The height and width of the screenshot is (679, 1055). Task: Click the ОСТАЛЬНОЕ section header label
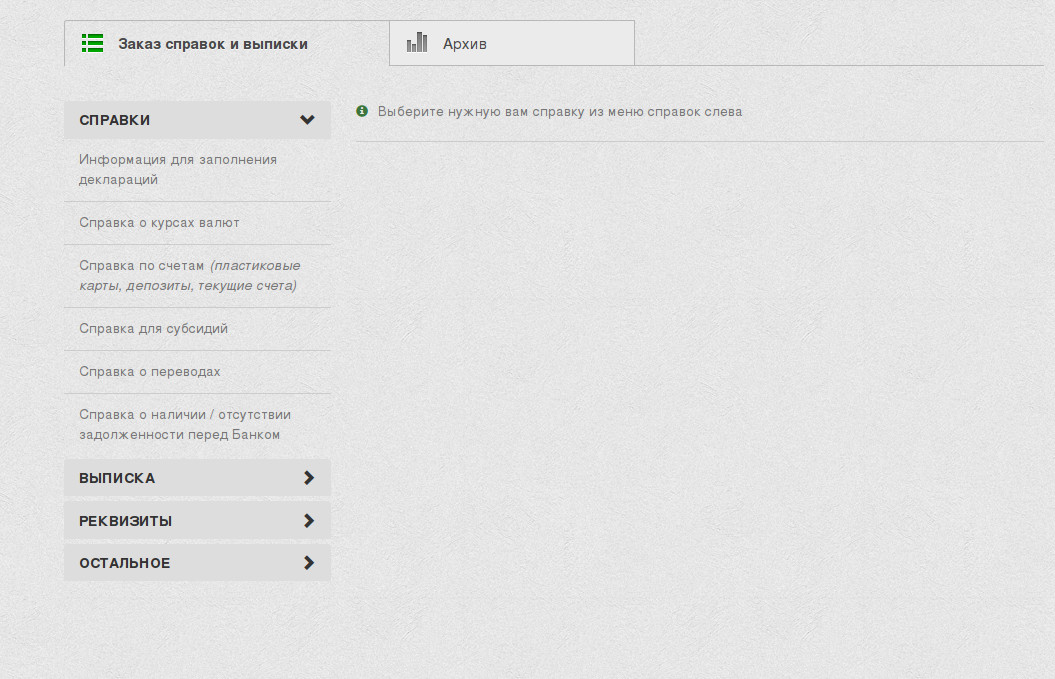coord(124,563)
